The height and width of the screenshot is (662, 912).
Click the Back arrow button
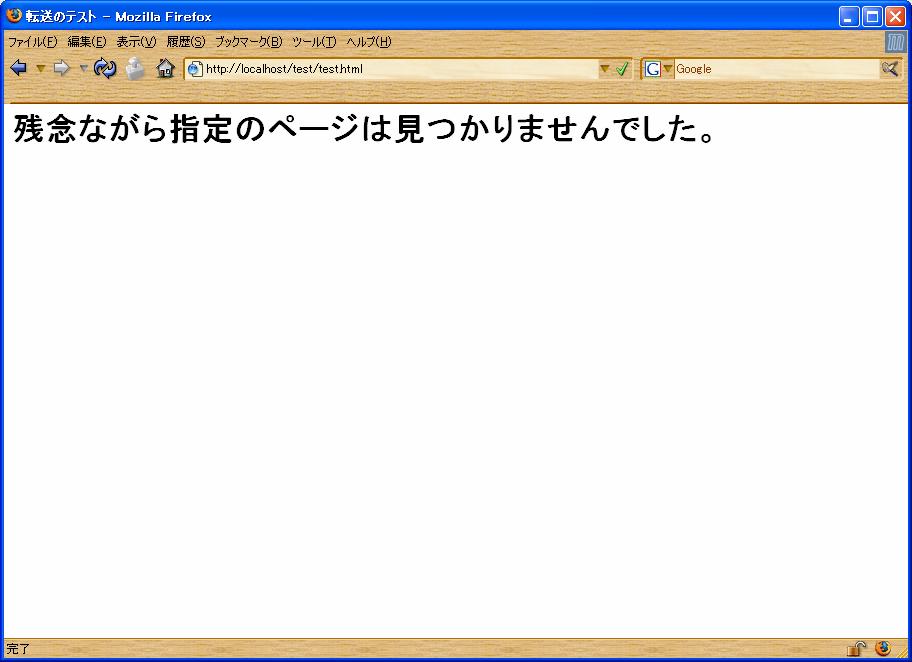click(x=18, y=68)
